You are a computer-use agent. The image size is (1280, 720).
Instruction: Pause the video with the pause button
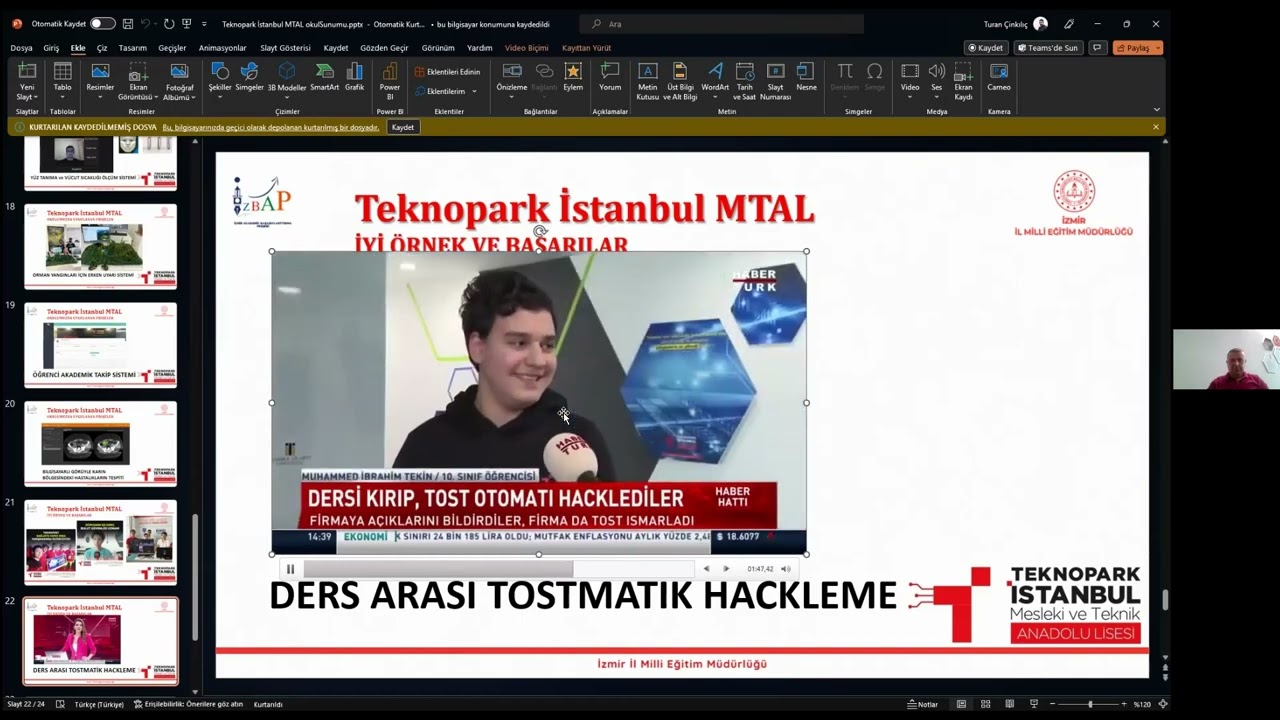[290, 569]
